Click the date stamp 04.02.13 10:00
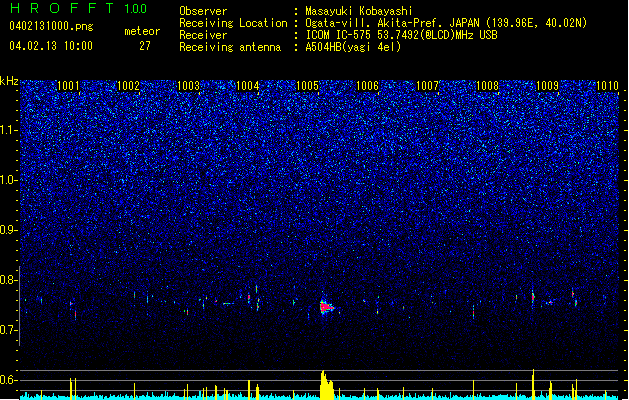The image size is (629, 400). pyautogui.click(x=51, y=46)
